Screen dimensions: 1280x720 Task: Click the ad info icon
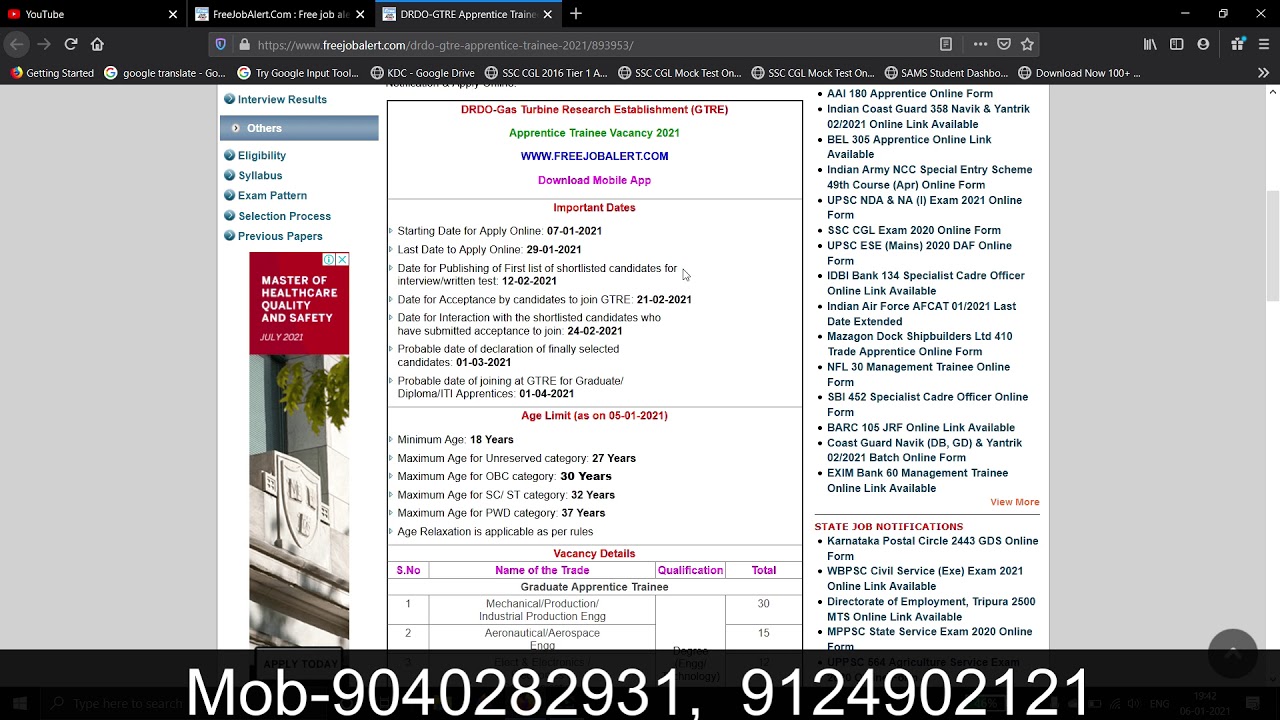click(x=328, y=259)
